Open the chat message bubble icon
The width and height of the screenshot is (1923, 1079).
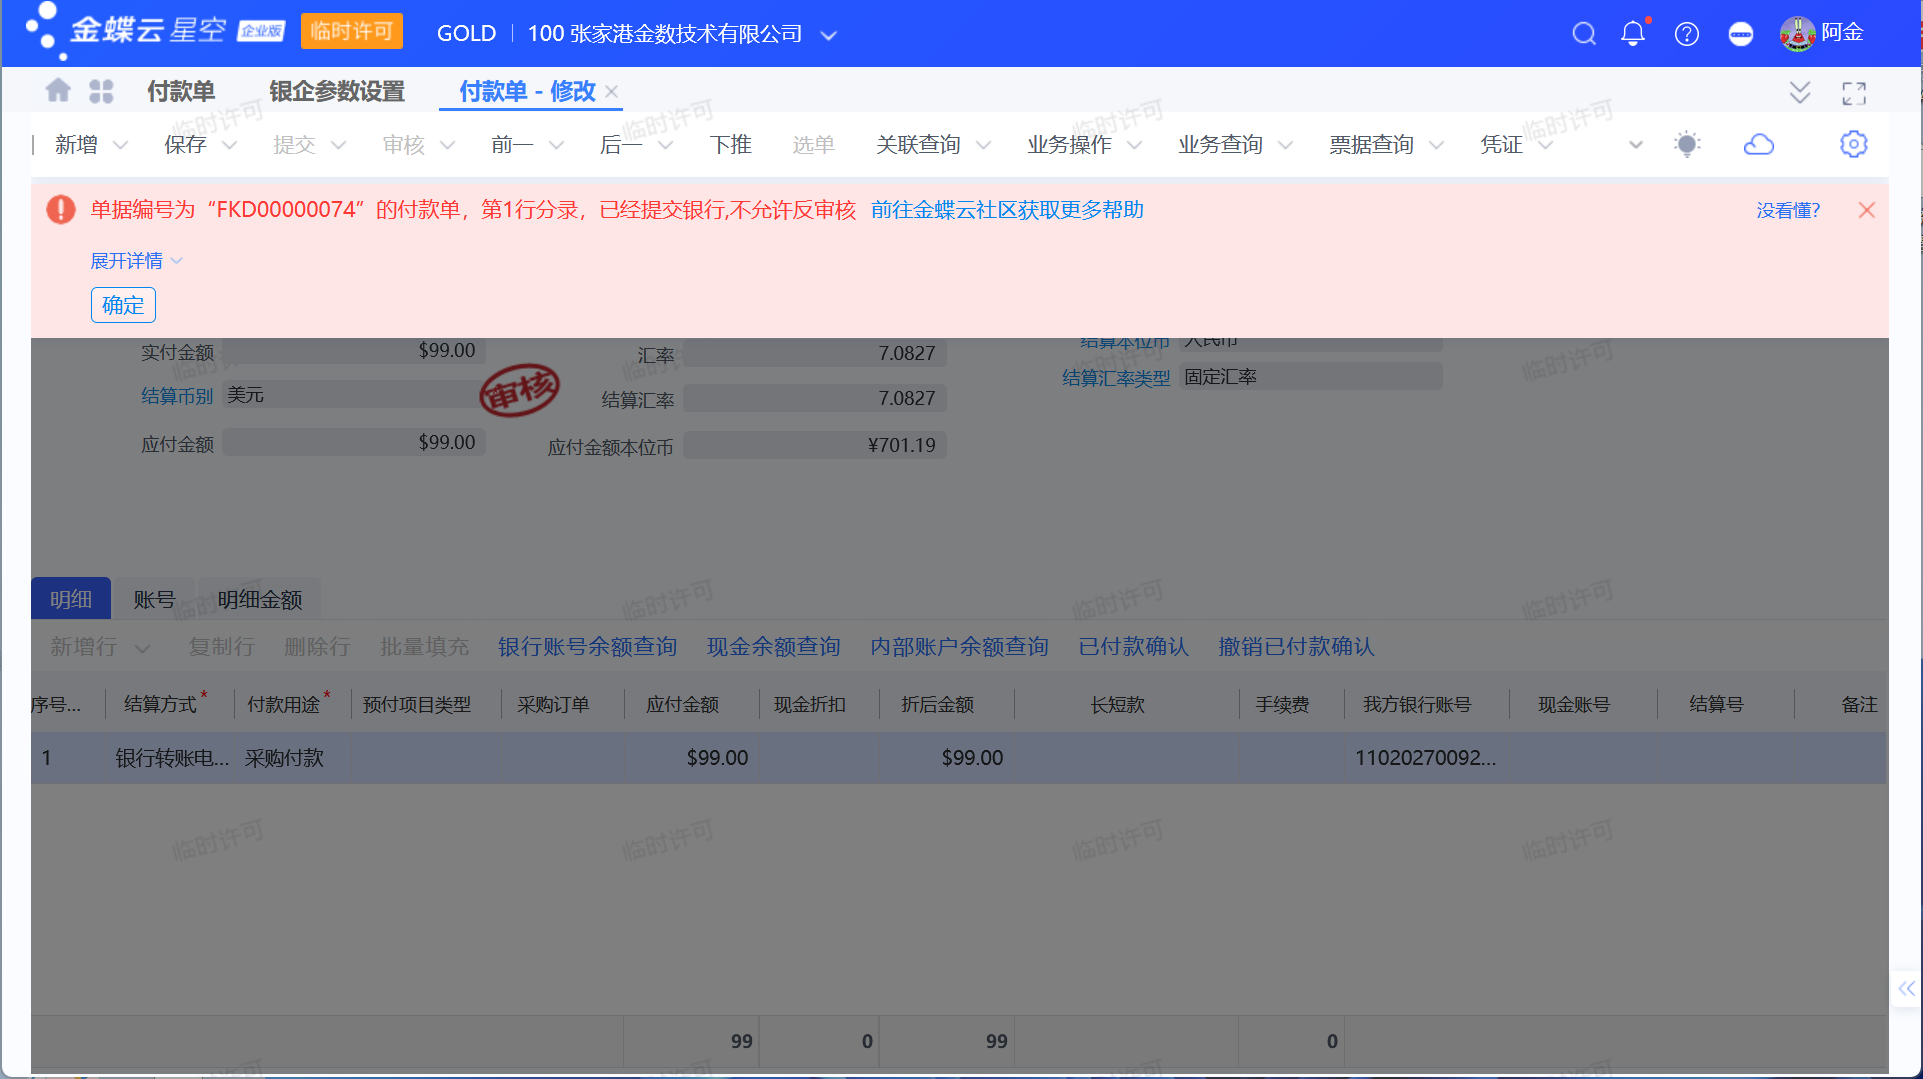(x=1741, y=34)
